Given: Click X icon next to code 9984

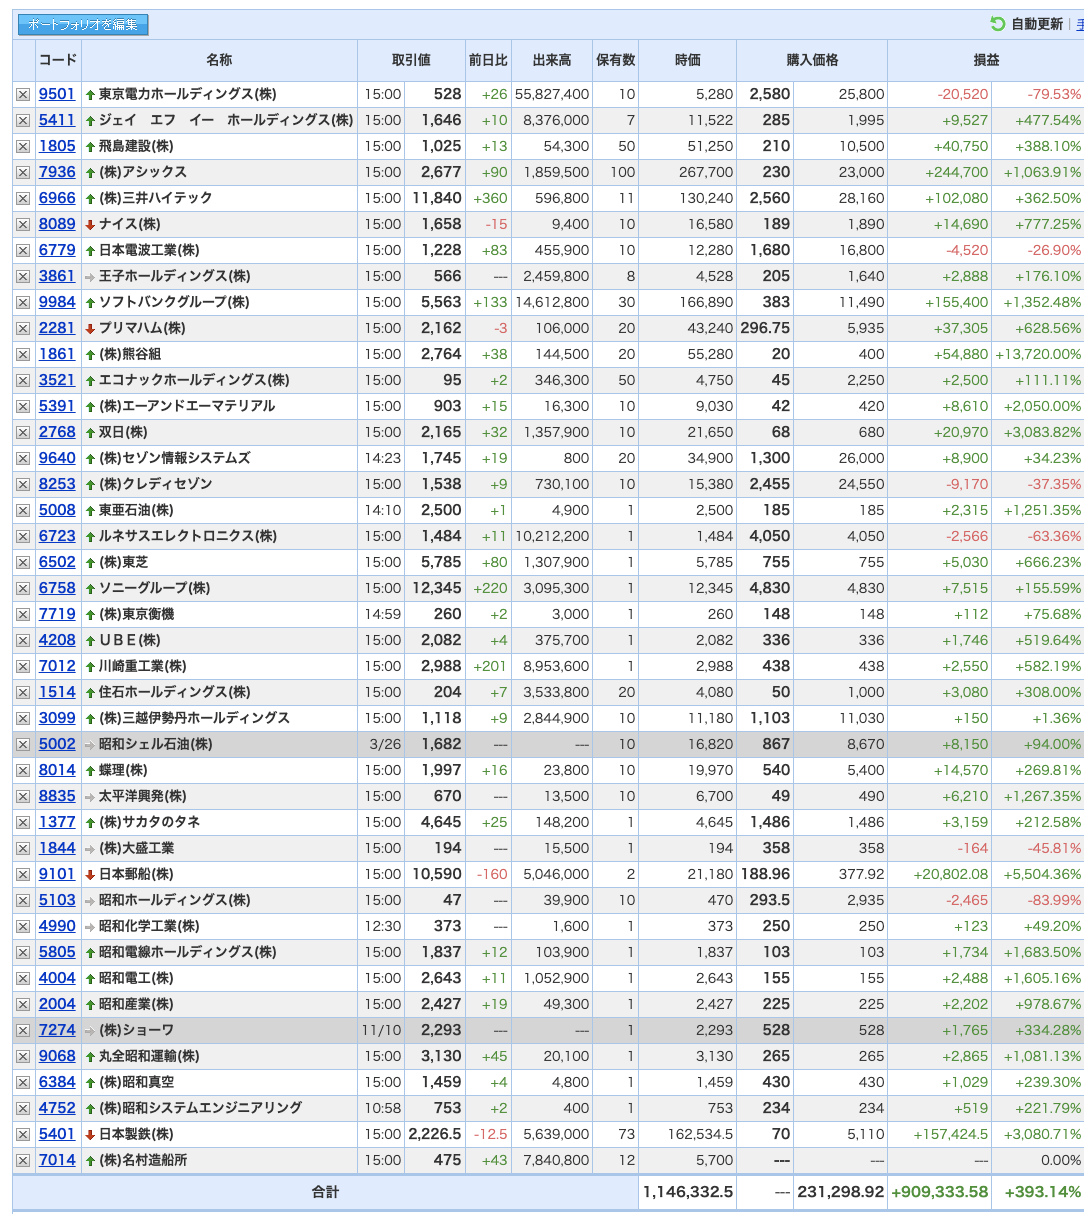Looking at the screenshot, I should [23, 303].
